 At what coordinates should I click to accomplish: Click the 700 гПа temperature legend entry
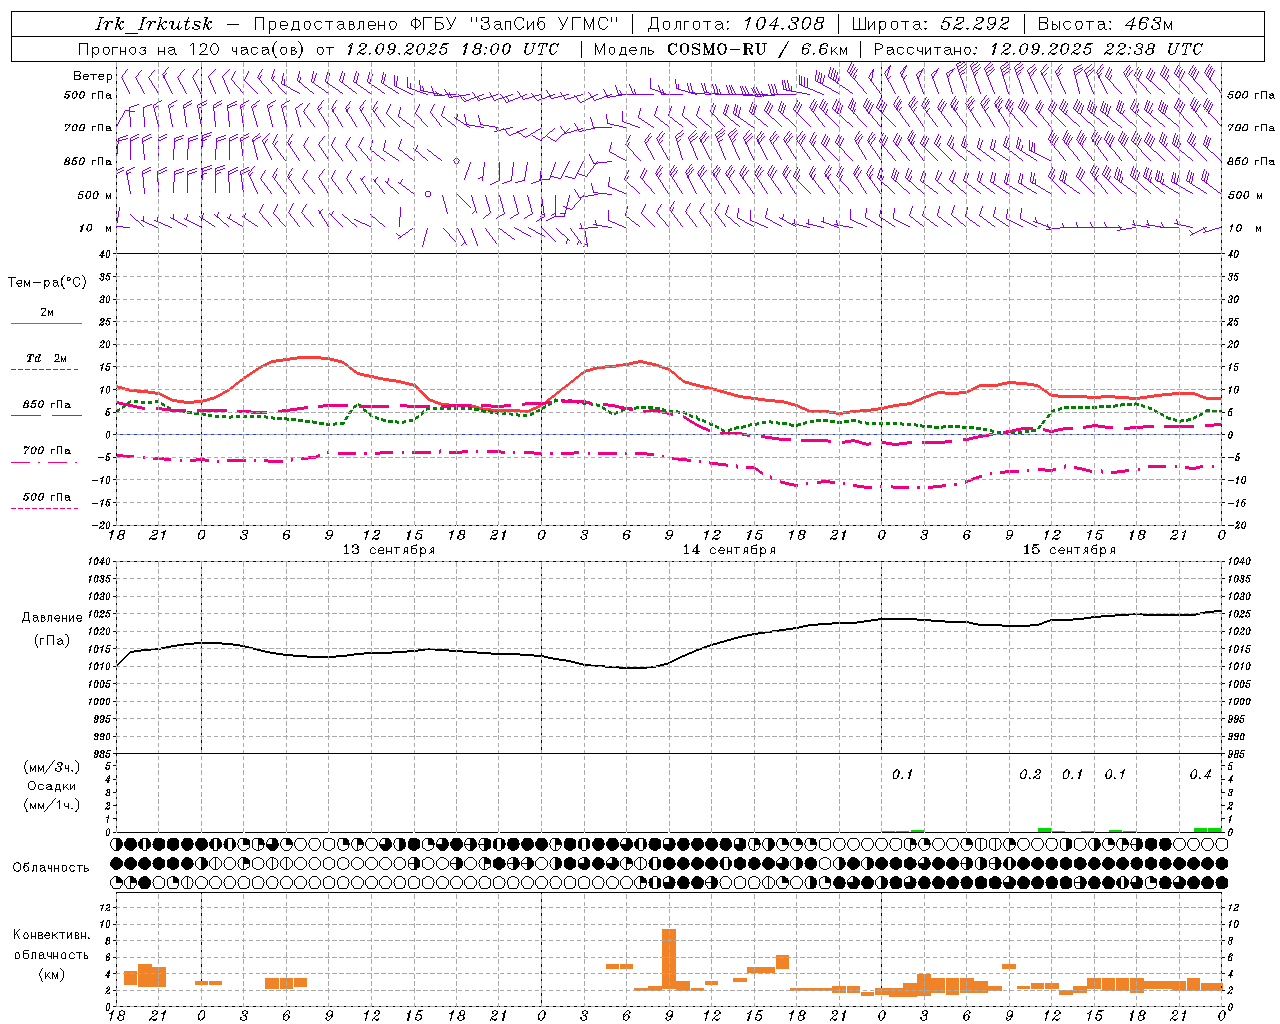point(47,450)
